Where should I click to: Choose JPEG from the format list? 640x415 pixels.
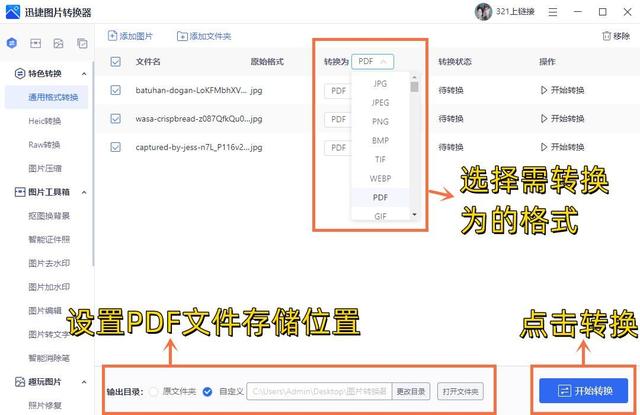pos(380,102)
